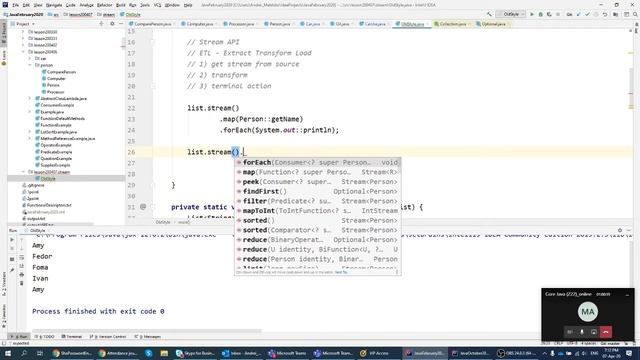The height and width of the screenshot is (360, 640).
Task: Click the Build project hammer icon
Action: pyautogui.click(x=489, y=14)
